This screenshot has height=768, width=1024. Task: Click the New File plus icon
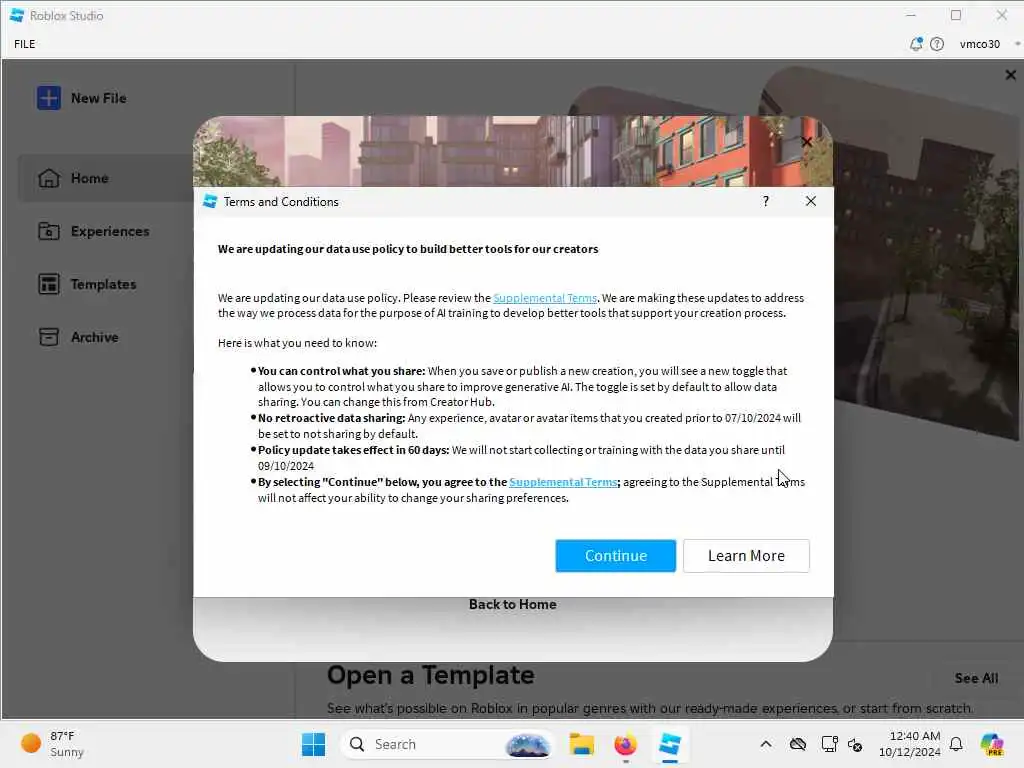pyautogui.click(x=48, y=98)
